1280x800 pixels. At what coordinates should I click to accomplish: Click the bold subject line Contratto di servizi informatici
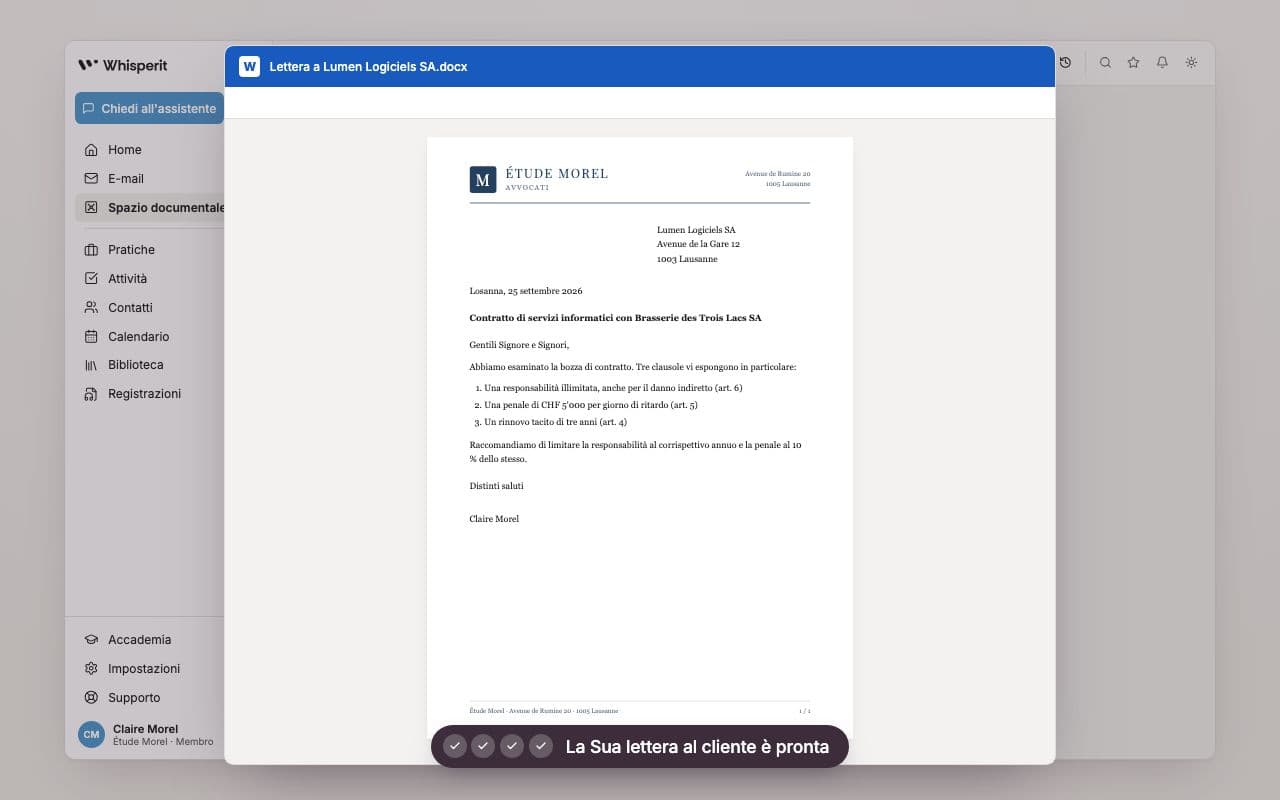(x=616, y=318)
